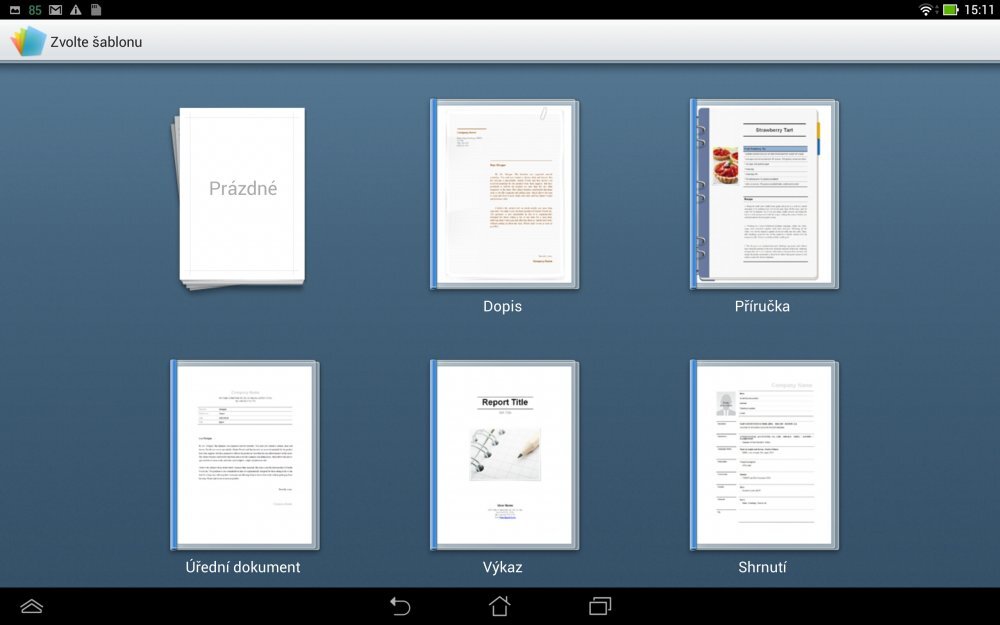
Task: Select the blank 'Prázdné' template
Action: tap(242, 196)
